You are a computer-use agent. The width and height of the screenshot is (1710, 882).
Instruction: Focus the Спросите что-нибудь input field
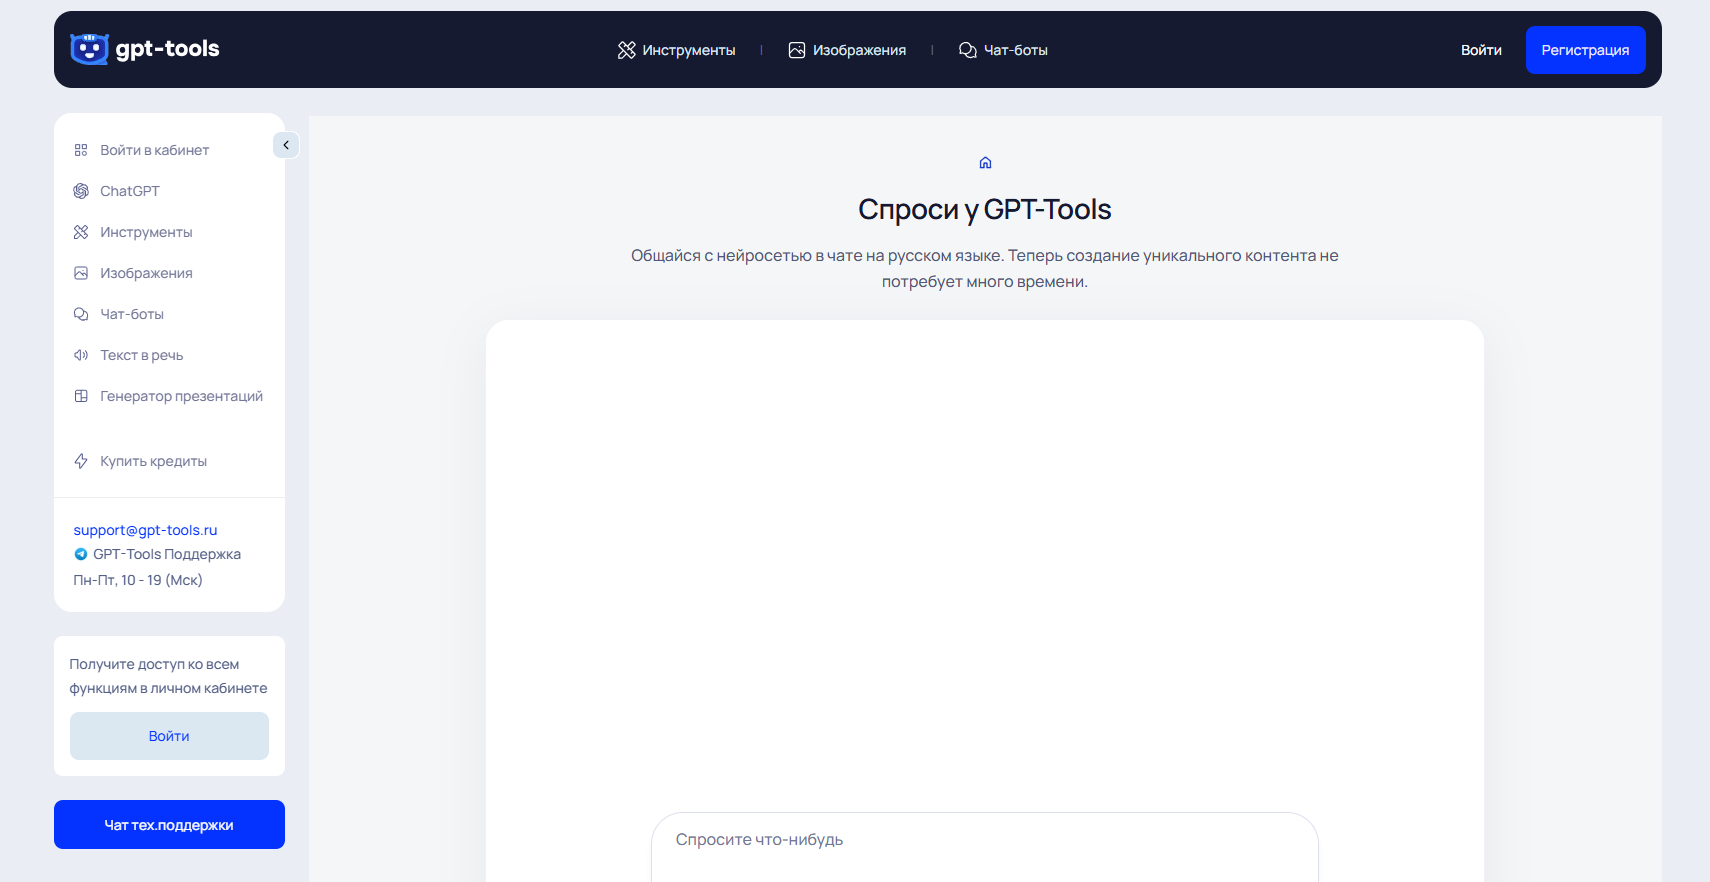(984, 840)
